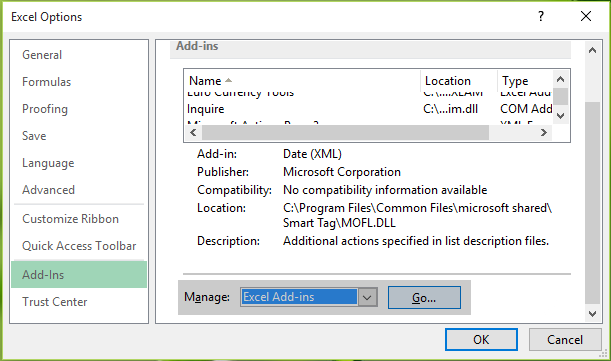This screenshot has width=611, height=361.
Task: Click the Help question mark icon
Action: pyautogui.click(x=540, y=16)
